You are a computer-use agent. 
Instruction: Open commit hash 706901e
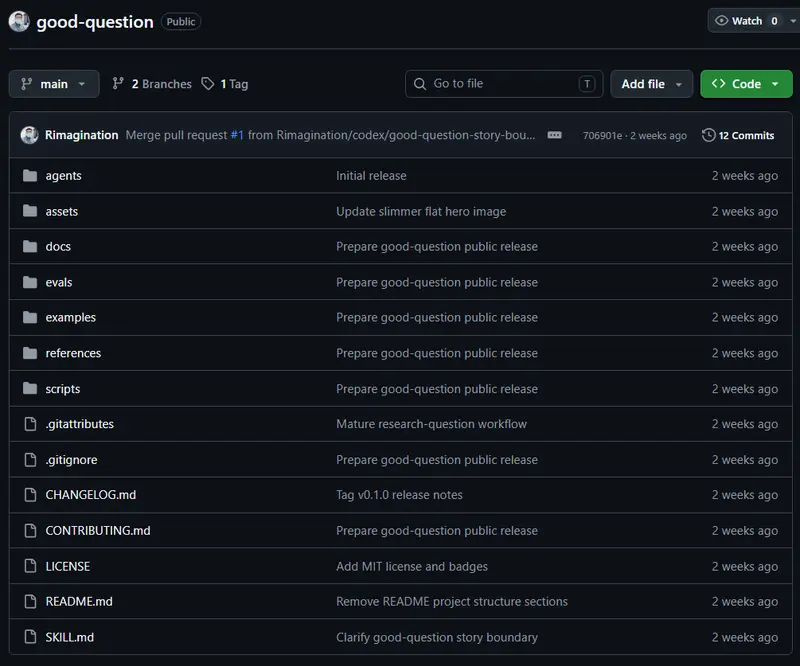pyautogui.click(x=603, y=136)
